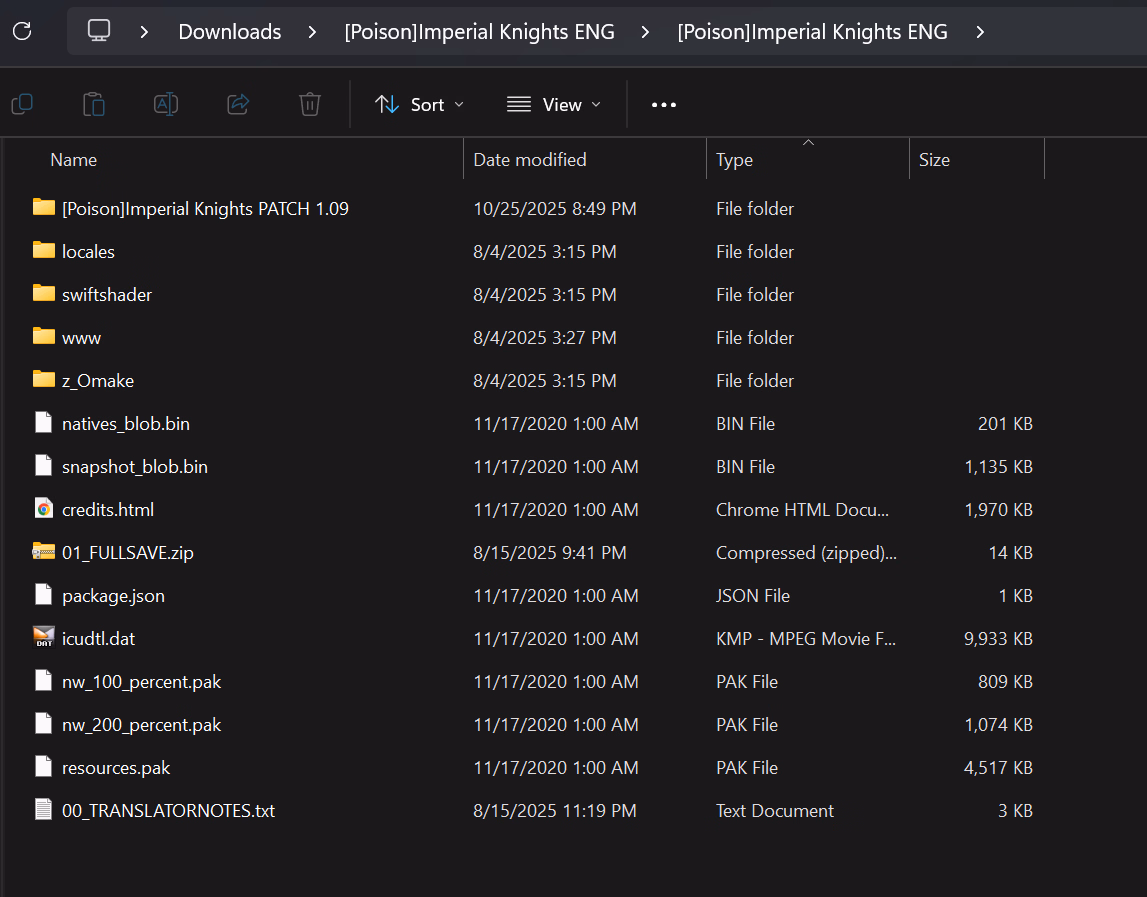
Task: Sort files by Date modified column
Action: tap(530, 160)
